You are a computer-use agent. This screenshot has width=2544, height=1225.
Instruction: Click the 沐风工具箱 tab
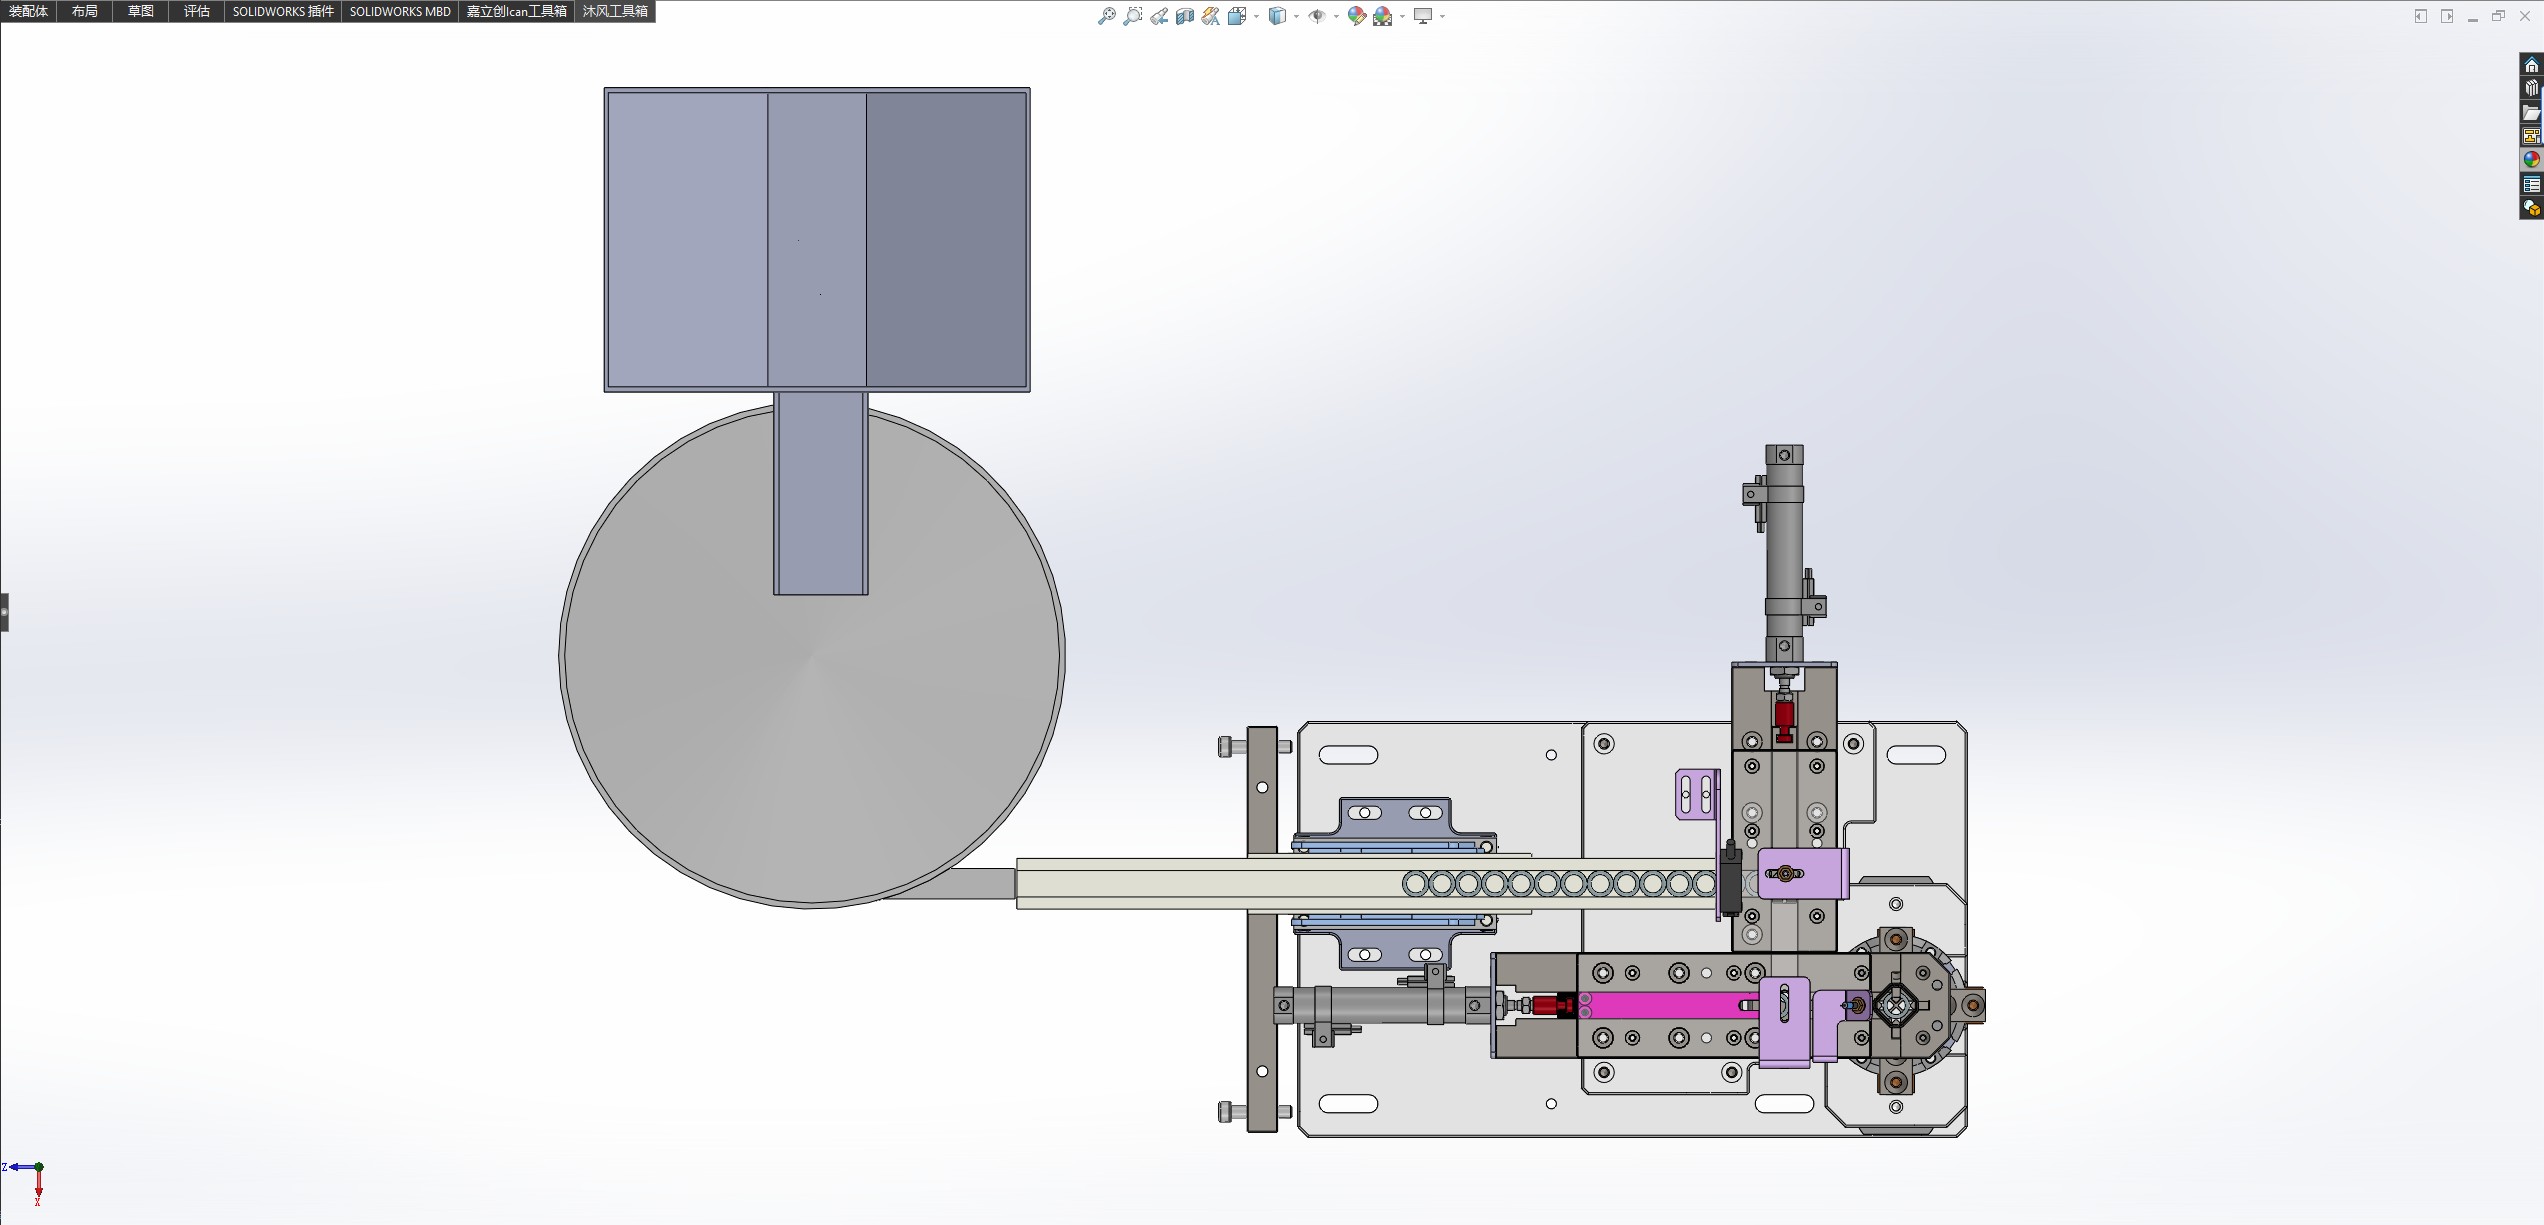point(615,11)
